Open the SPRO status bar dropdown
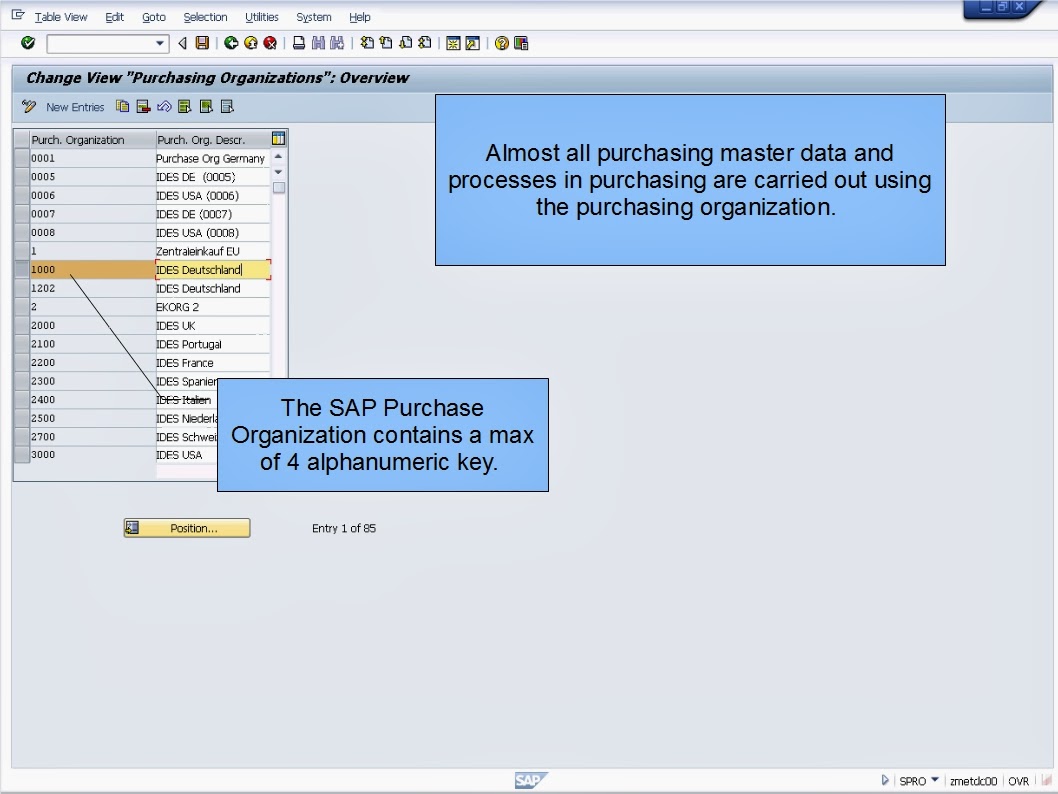The image size is (1058, 794). click(x=935, y=780)
